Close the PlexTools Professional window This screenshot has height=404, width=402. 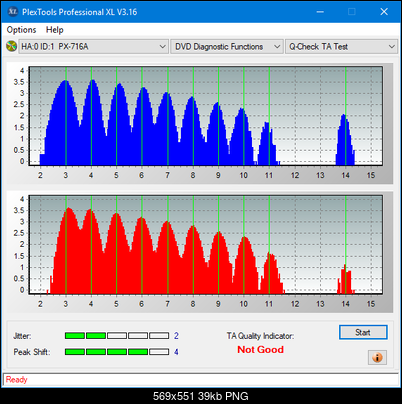384,12
